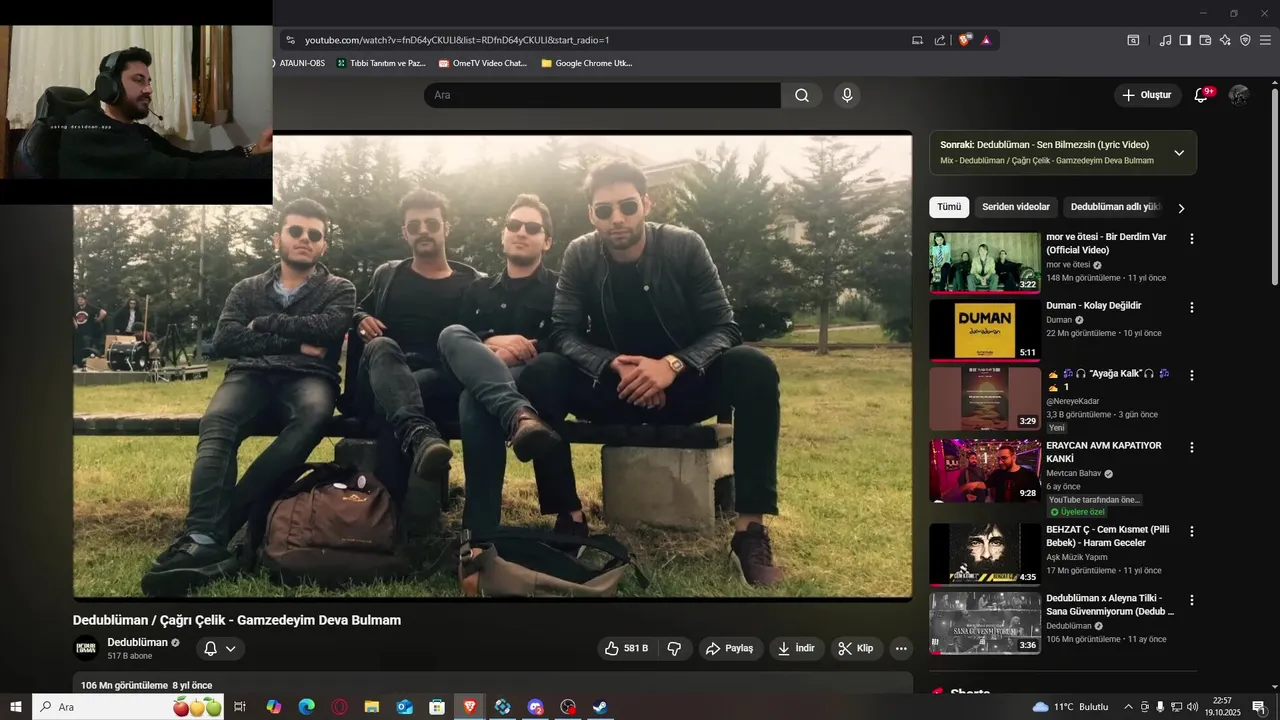Image resolution: width=1280 pixels, height=720 pixels.
Task: Open Task View on the taskbar
Action: pyautogui.click(x=240, y=707)
